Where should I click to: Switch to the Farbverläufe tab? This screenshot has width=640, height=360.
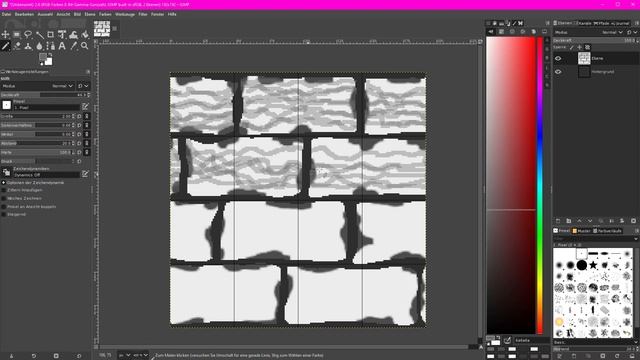tap(607, 231)
